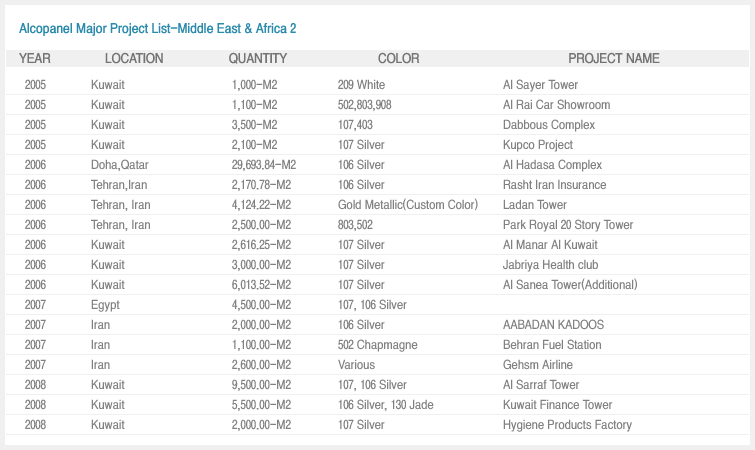Click the LOCATION column header
755x450 pixels.
[134, 58]
